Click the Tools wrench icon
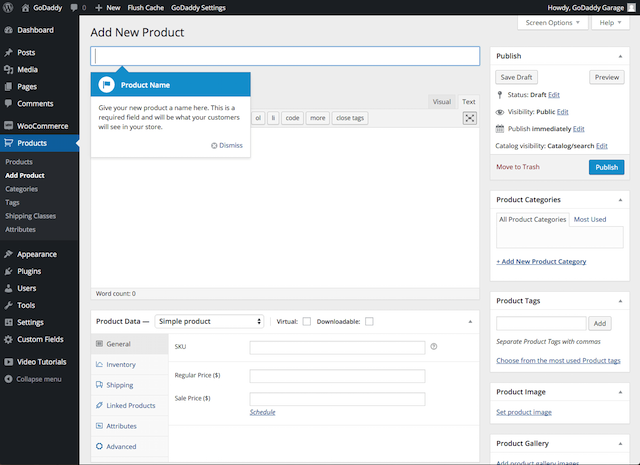 click(x=8, y=305)
